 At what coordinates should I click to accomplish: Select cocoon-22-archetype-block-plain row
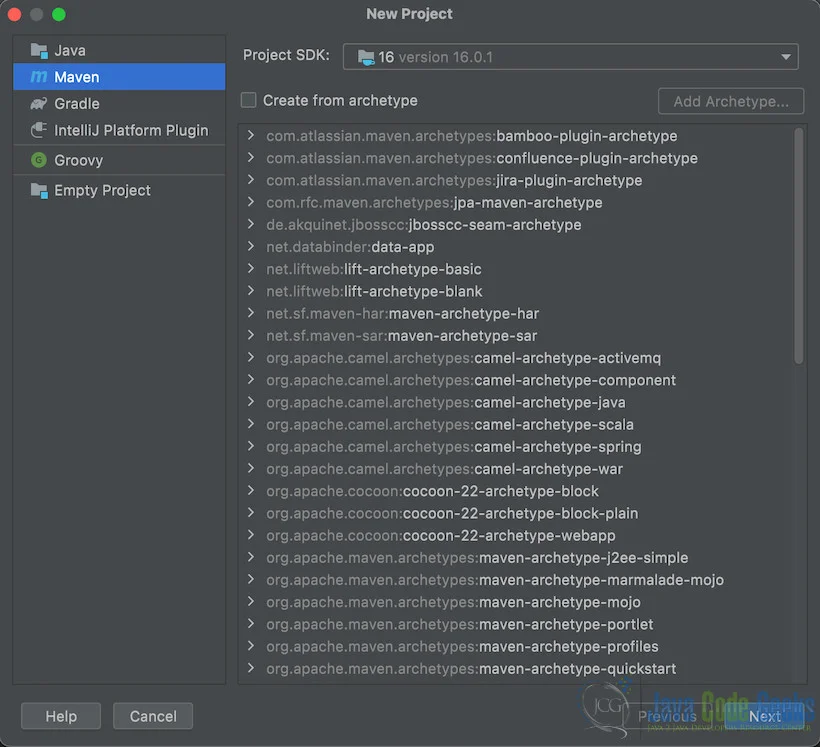click(518, 513)
